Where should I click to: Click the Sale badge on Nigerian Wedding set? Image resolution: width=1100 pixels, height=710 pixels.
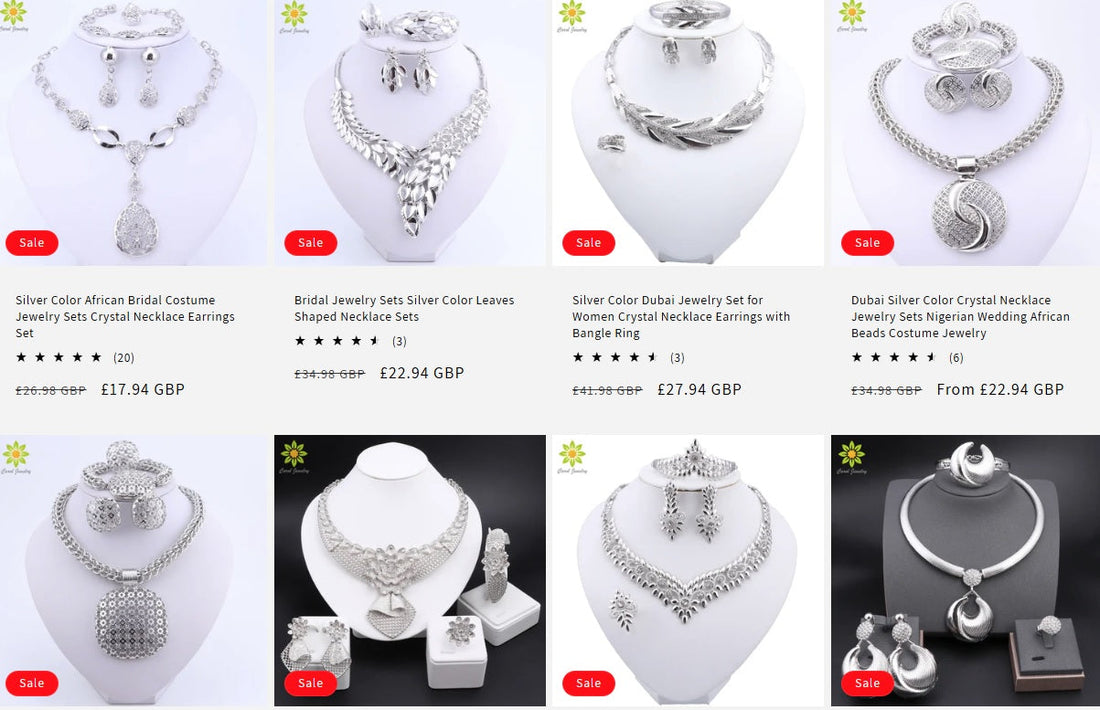[x=867, y=243]
